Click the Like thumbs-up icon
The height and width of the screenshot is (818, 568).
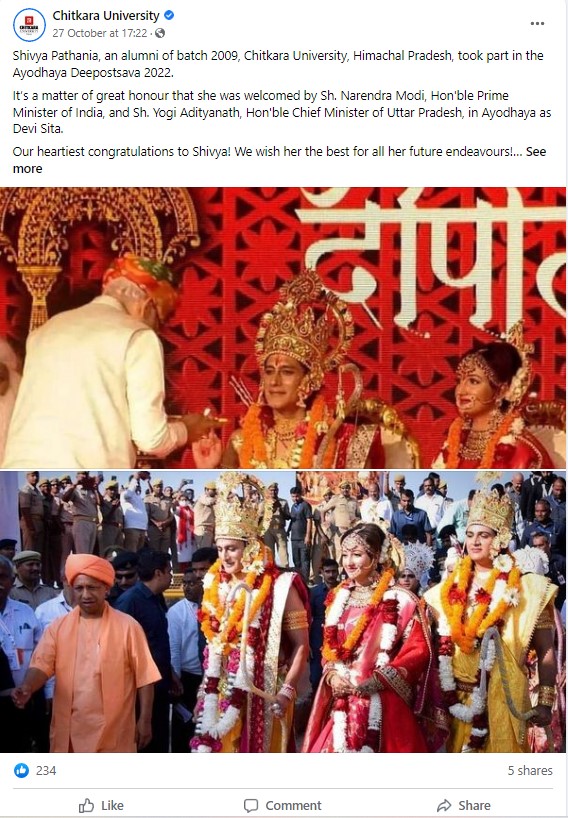tap(87, 805)
